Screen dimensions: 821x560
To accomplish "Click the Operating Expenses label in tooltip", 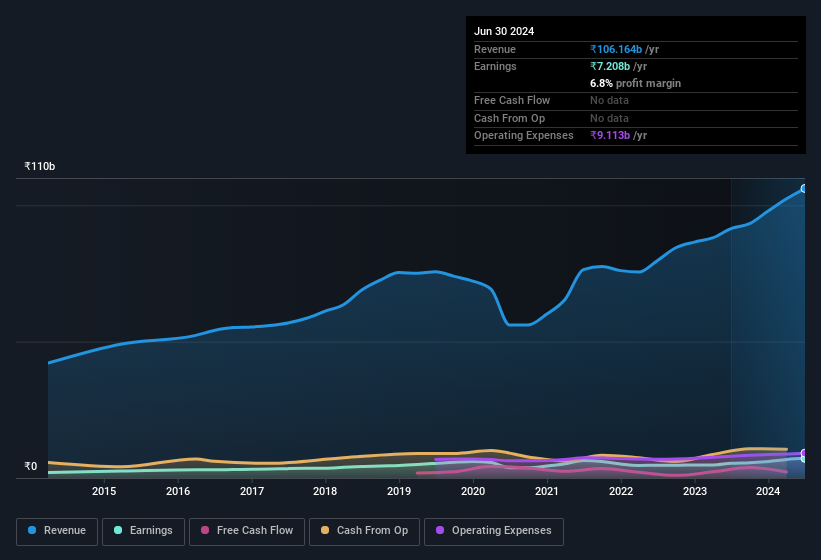I will coord(524,135).
